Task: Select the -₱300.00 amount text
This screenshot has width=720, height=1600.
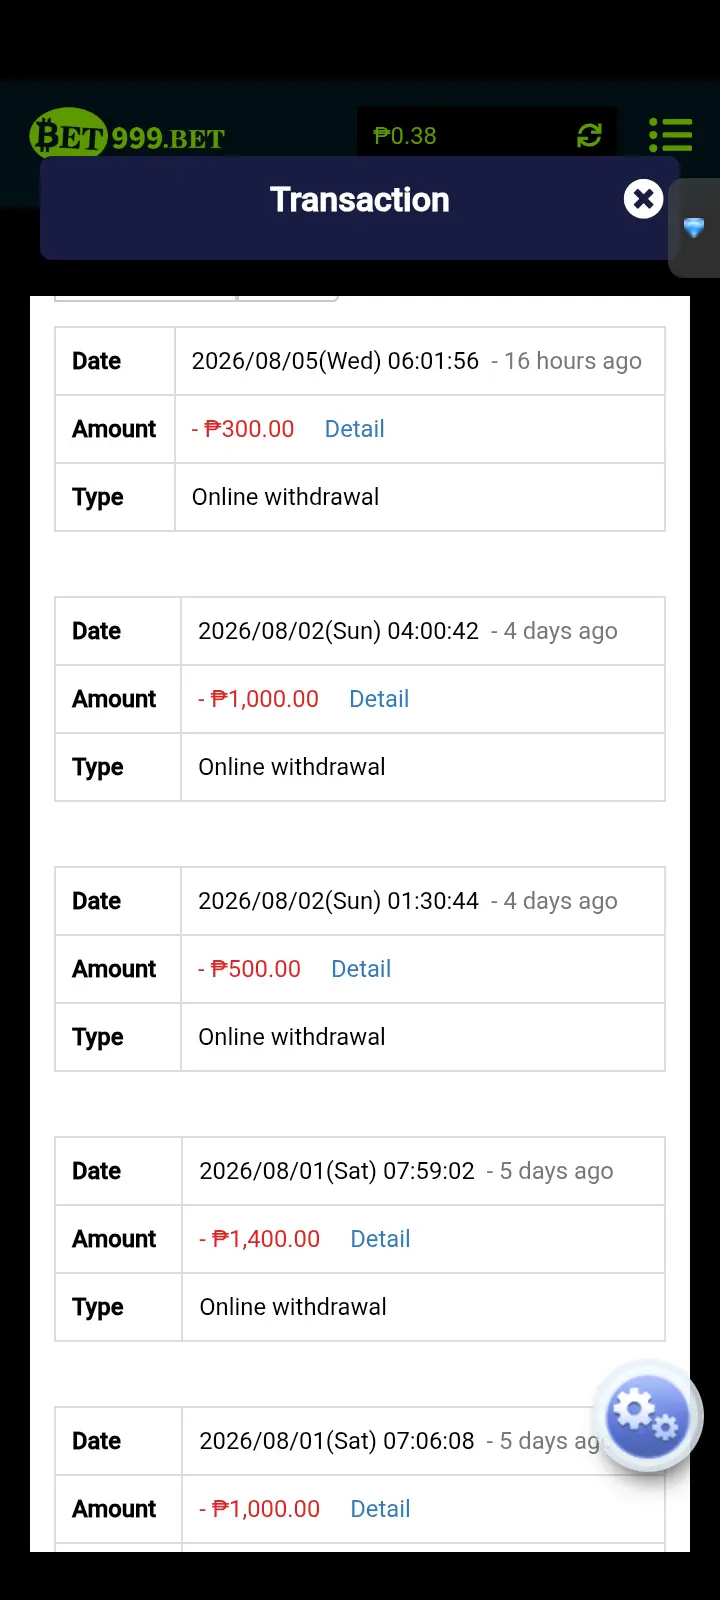Action: click(x=243, y=429)
